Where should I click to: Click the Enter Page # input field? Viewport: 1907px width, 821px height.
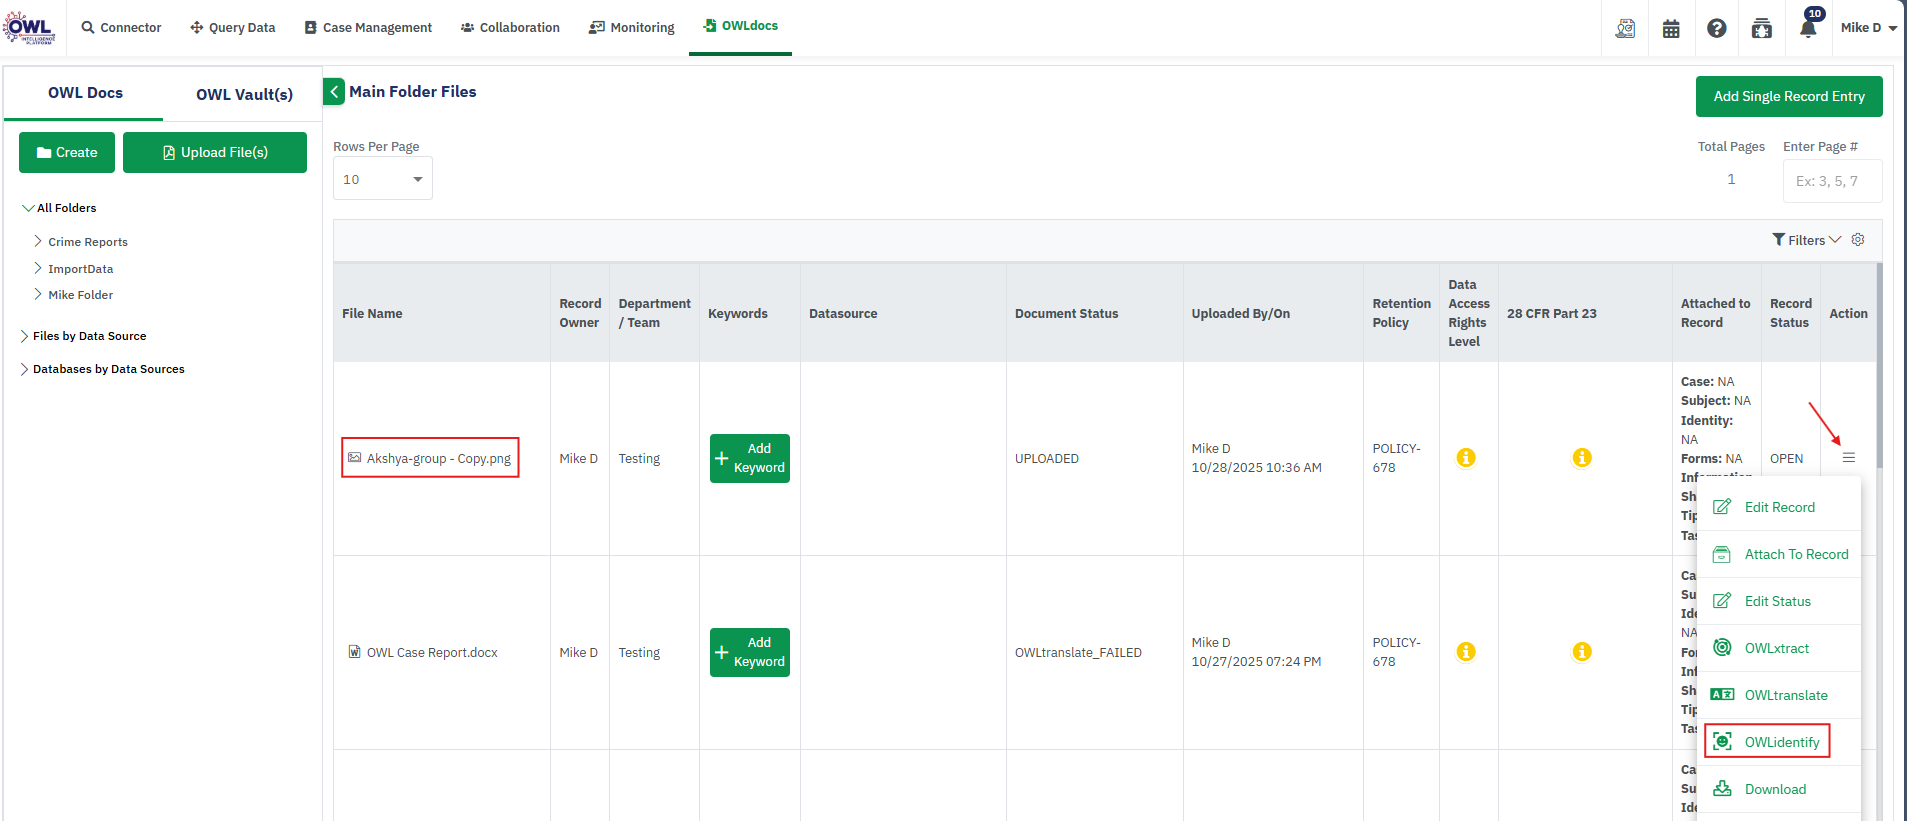point(1831,181)
